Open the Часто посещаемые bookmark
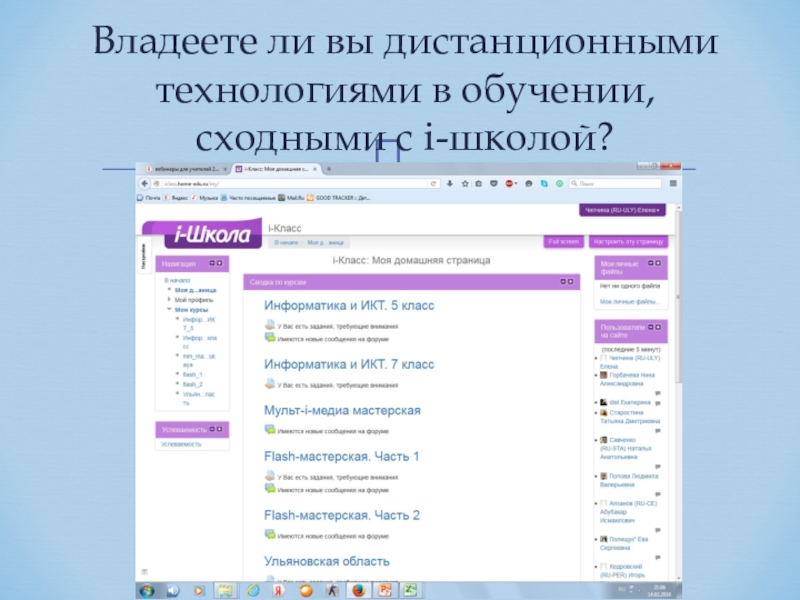 248,198
